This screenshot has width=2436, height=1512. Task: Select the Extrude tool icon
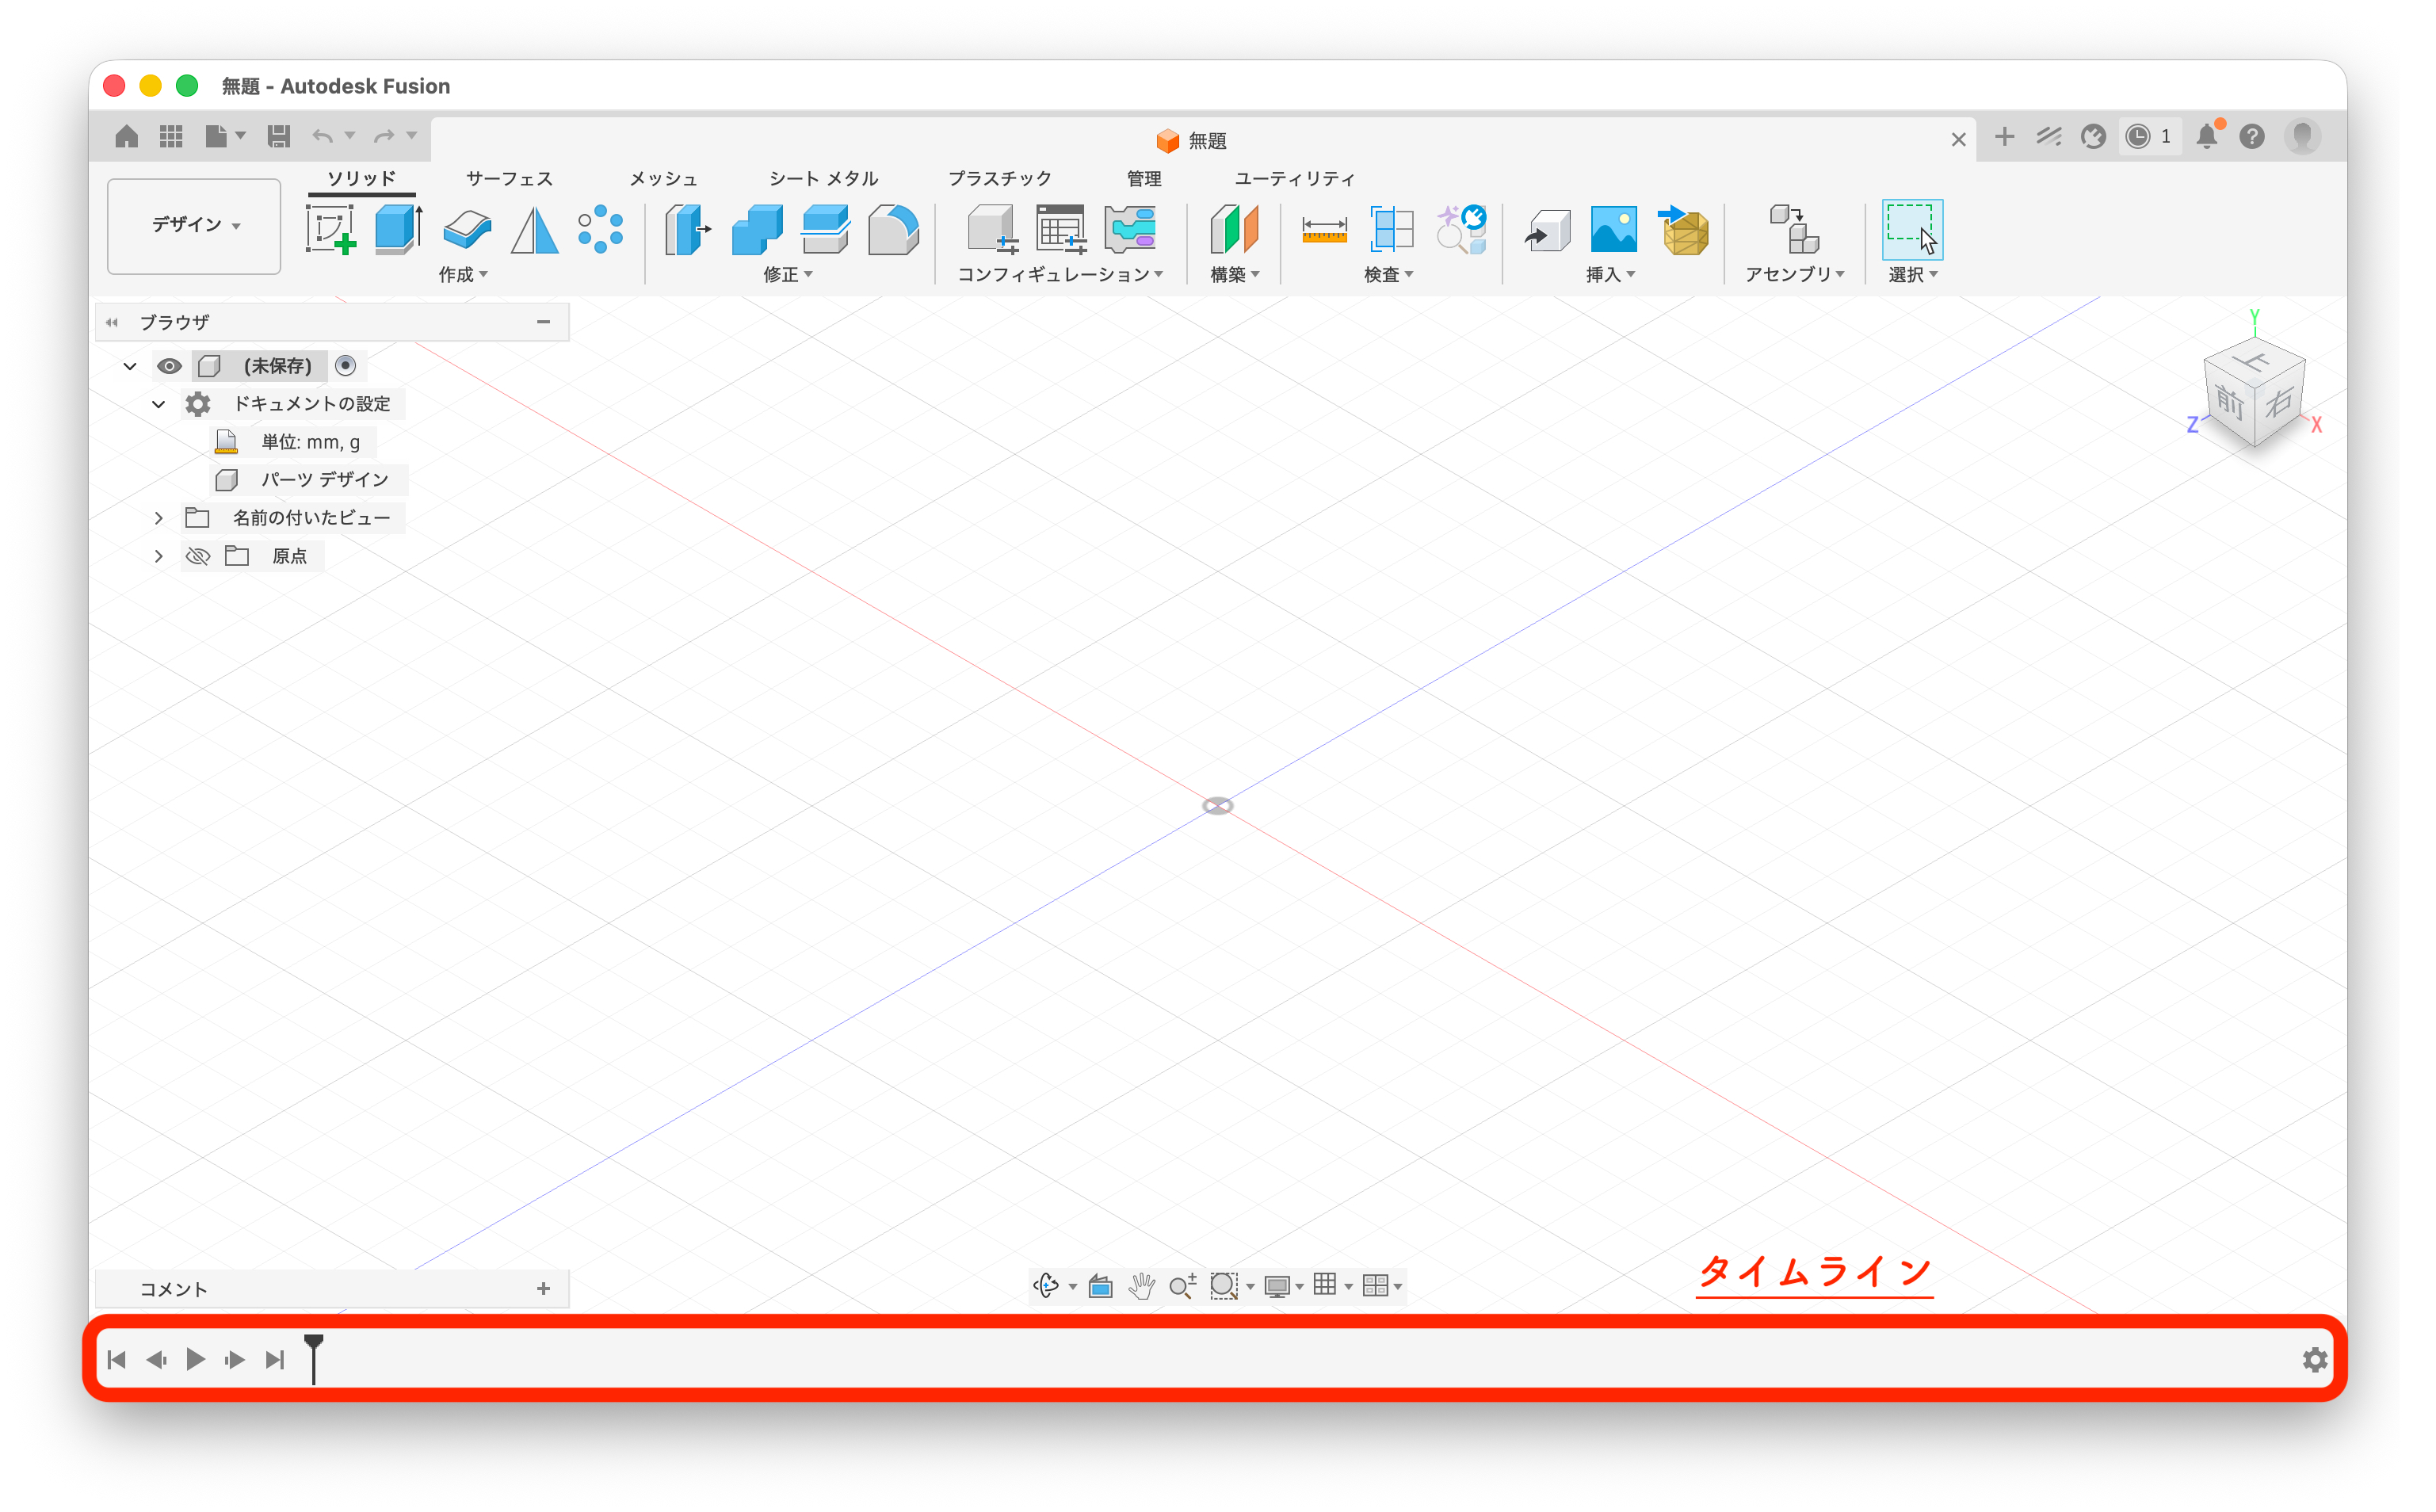398,229
